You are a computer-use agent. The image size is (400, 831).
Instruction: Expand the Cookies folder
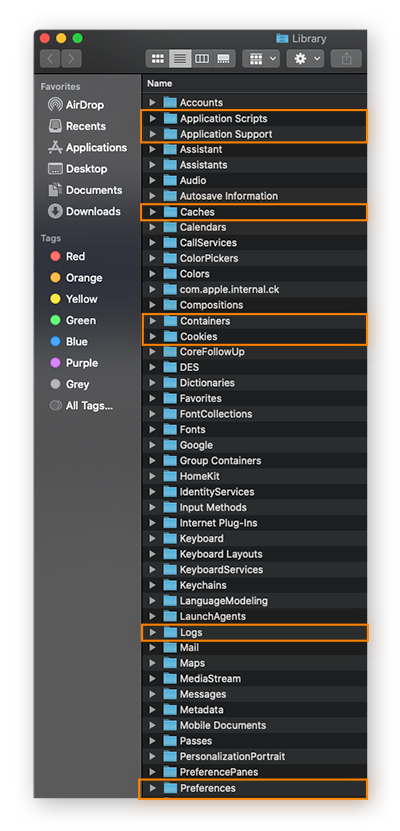153,336
